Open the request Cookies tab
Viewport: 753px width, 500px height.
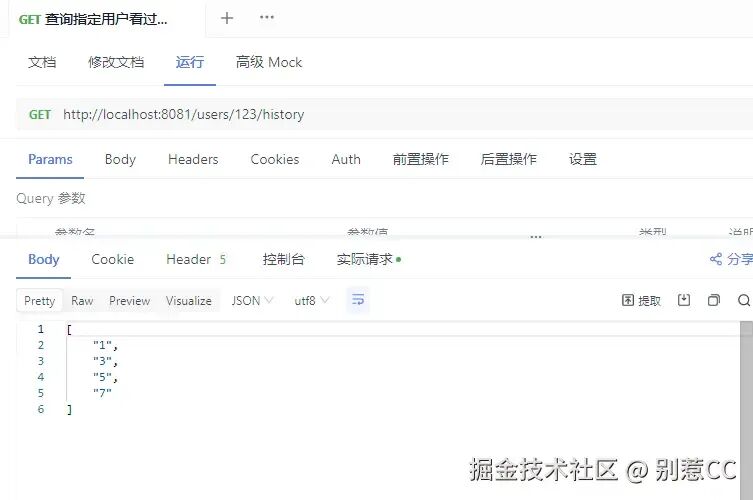point(275,159)
